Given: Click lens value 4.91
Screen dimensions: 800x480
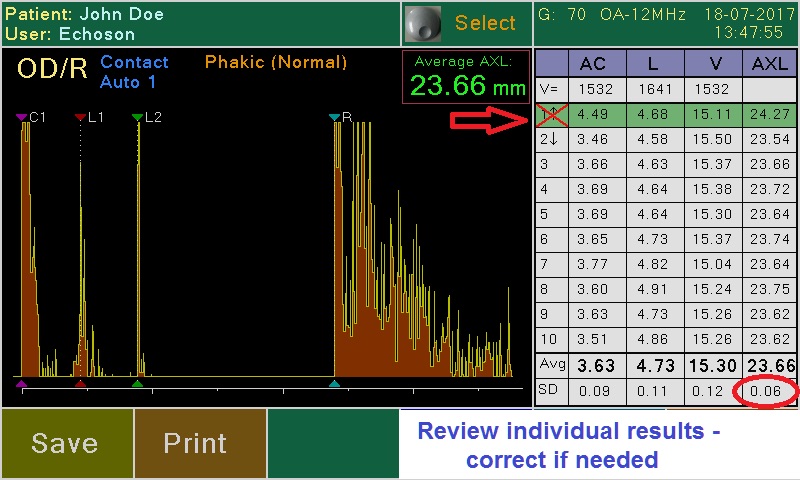Looking at the screenshot, I should tap(655, 289).
